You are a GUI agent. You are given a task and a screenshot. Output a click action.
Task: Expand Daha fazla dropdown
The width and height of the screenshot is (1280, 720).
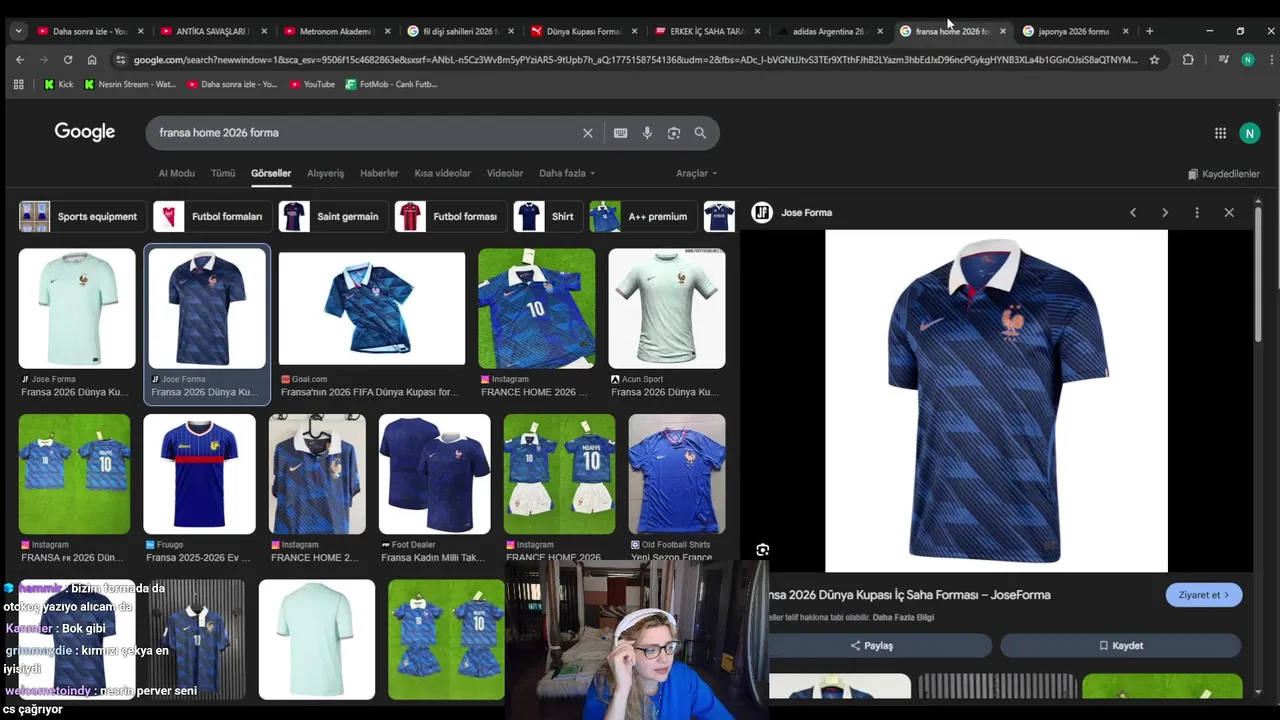click(x=567, y=173)
